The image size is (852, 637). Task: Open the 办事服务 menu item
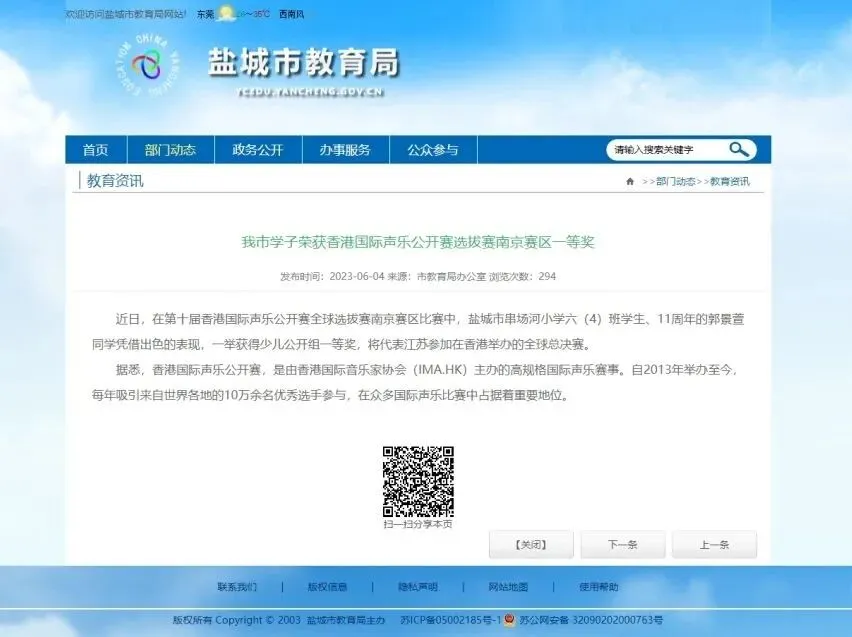pyautogui.click(x=345, y=149)
